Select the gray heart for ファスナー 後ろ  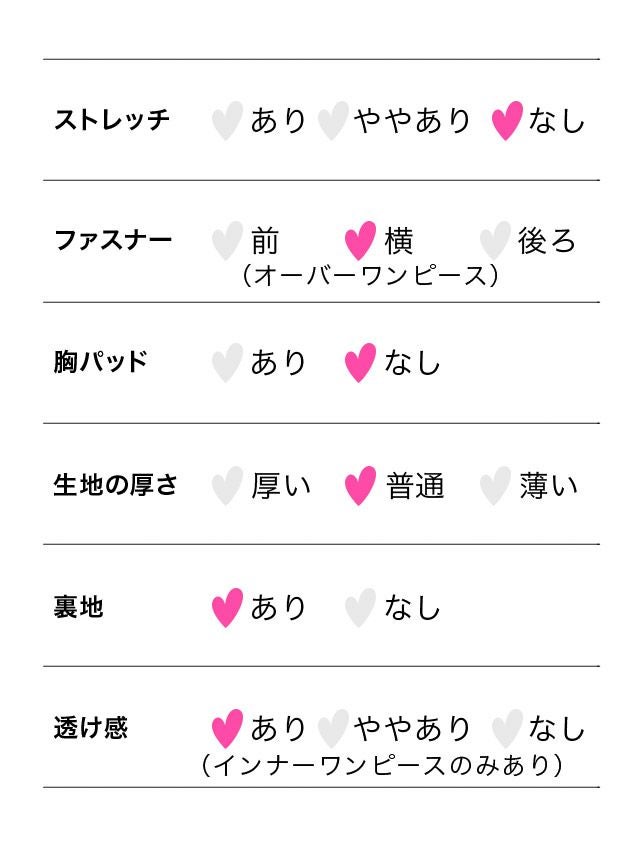coord(494,241)
